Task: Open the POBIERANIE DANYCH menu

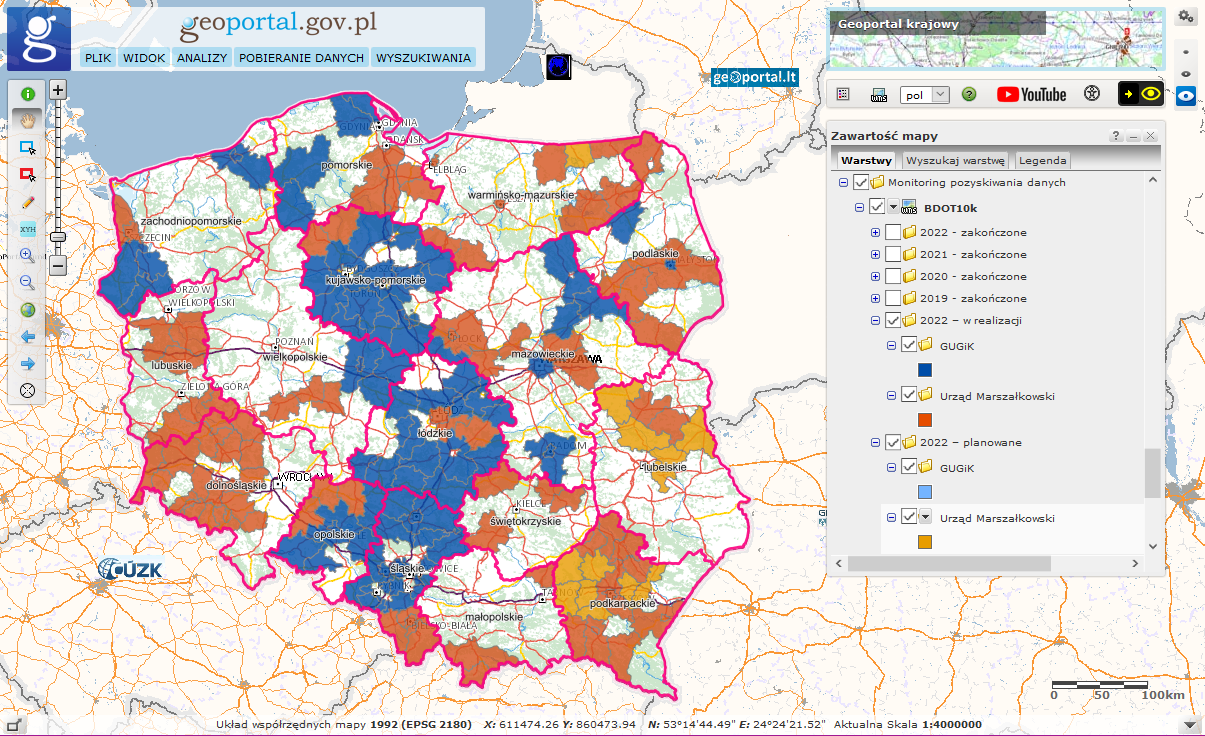Action: point(301,58)
